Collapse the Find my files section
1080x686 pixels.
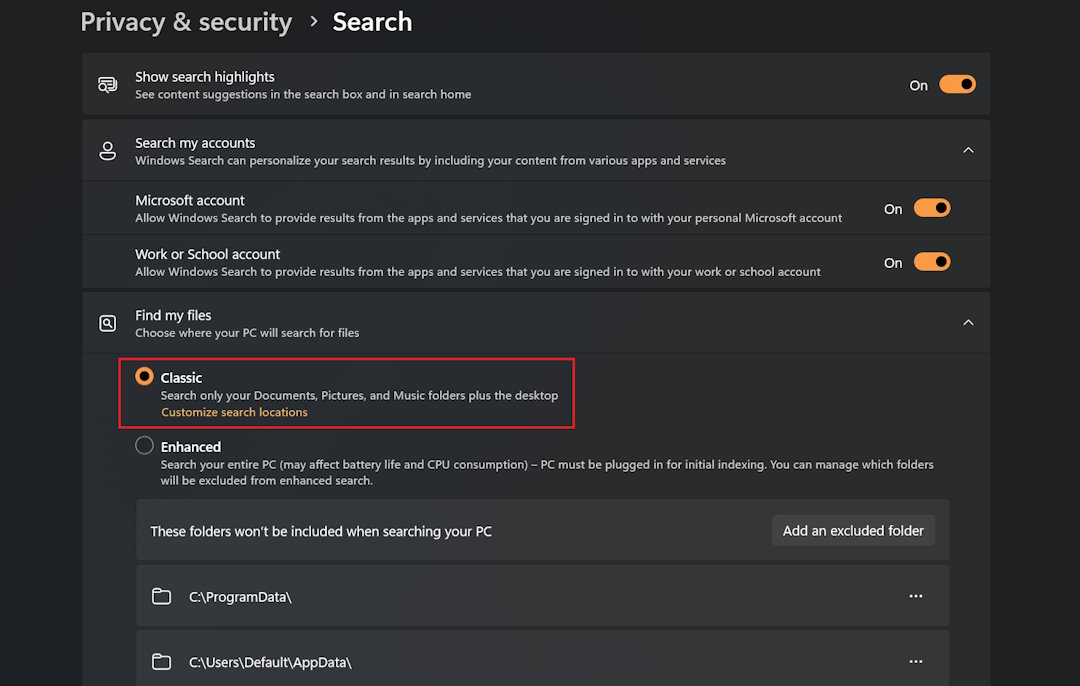(967, 322)
